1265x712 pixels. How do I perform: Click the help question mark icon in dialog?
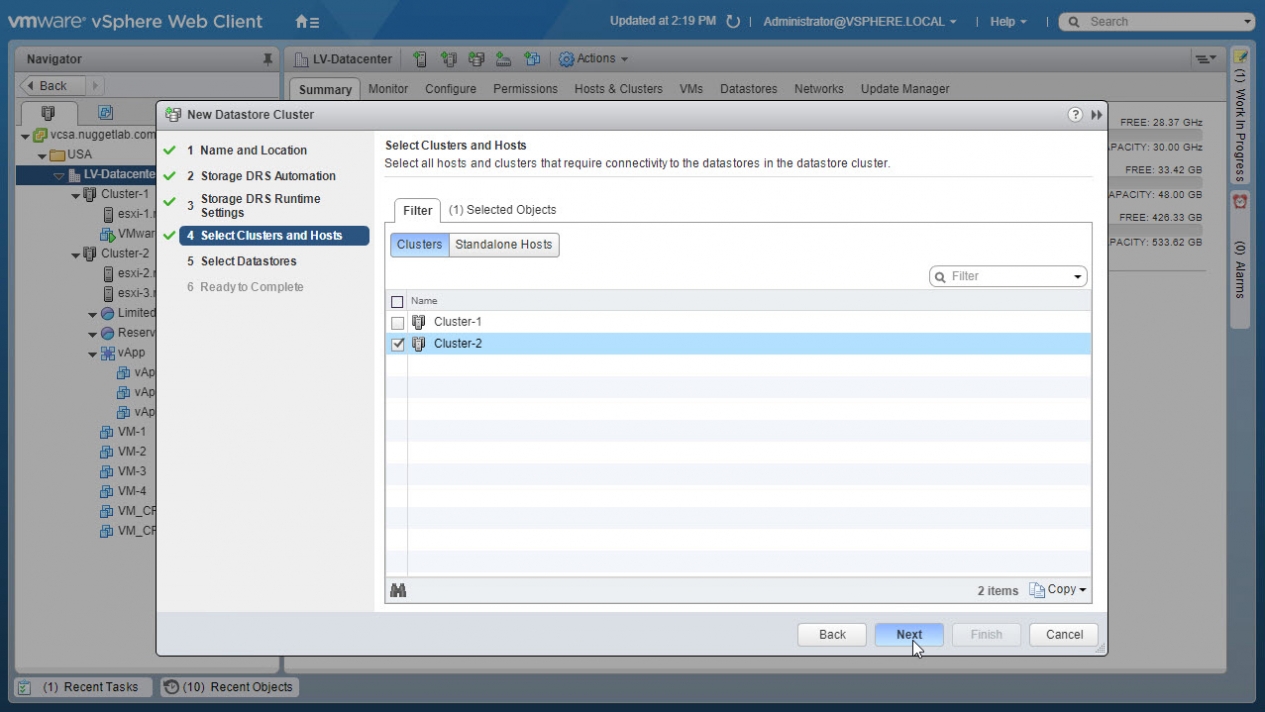(x=1075, y=115)
